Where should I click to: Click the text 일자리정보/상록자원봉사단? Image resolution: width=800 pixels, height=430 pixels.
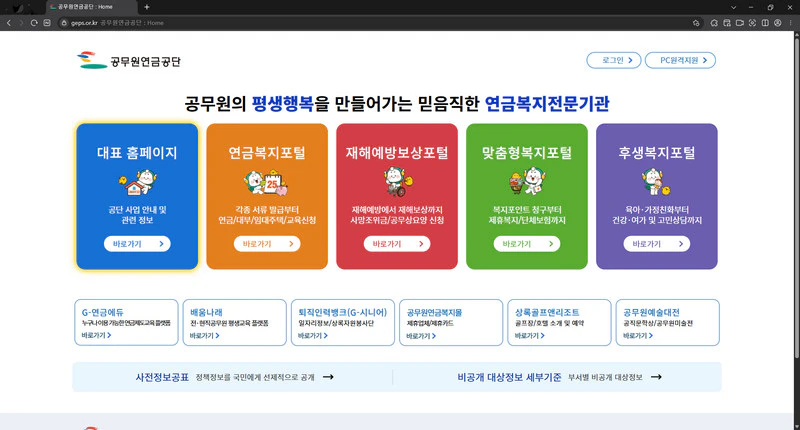tap(336, 323)
